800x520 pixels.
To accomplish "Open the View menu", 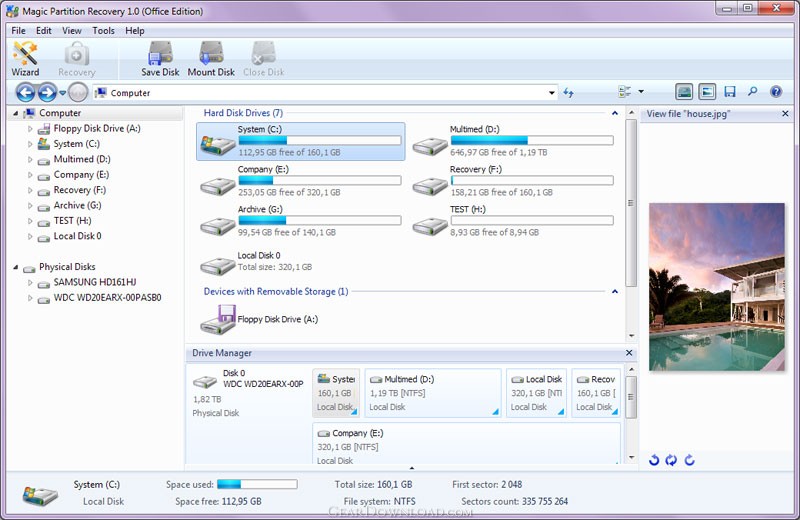I will [x=72, y=31].
